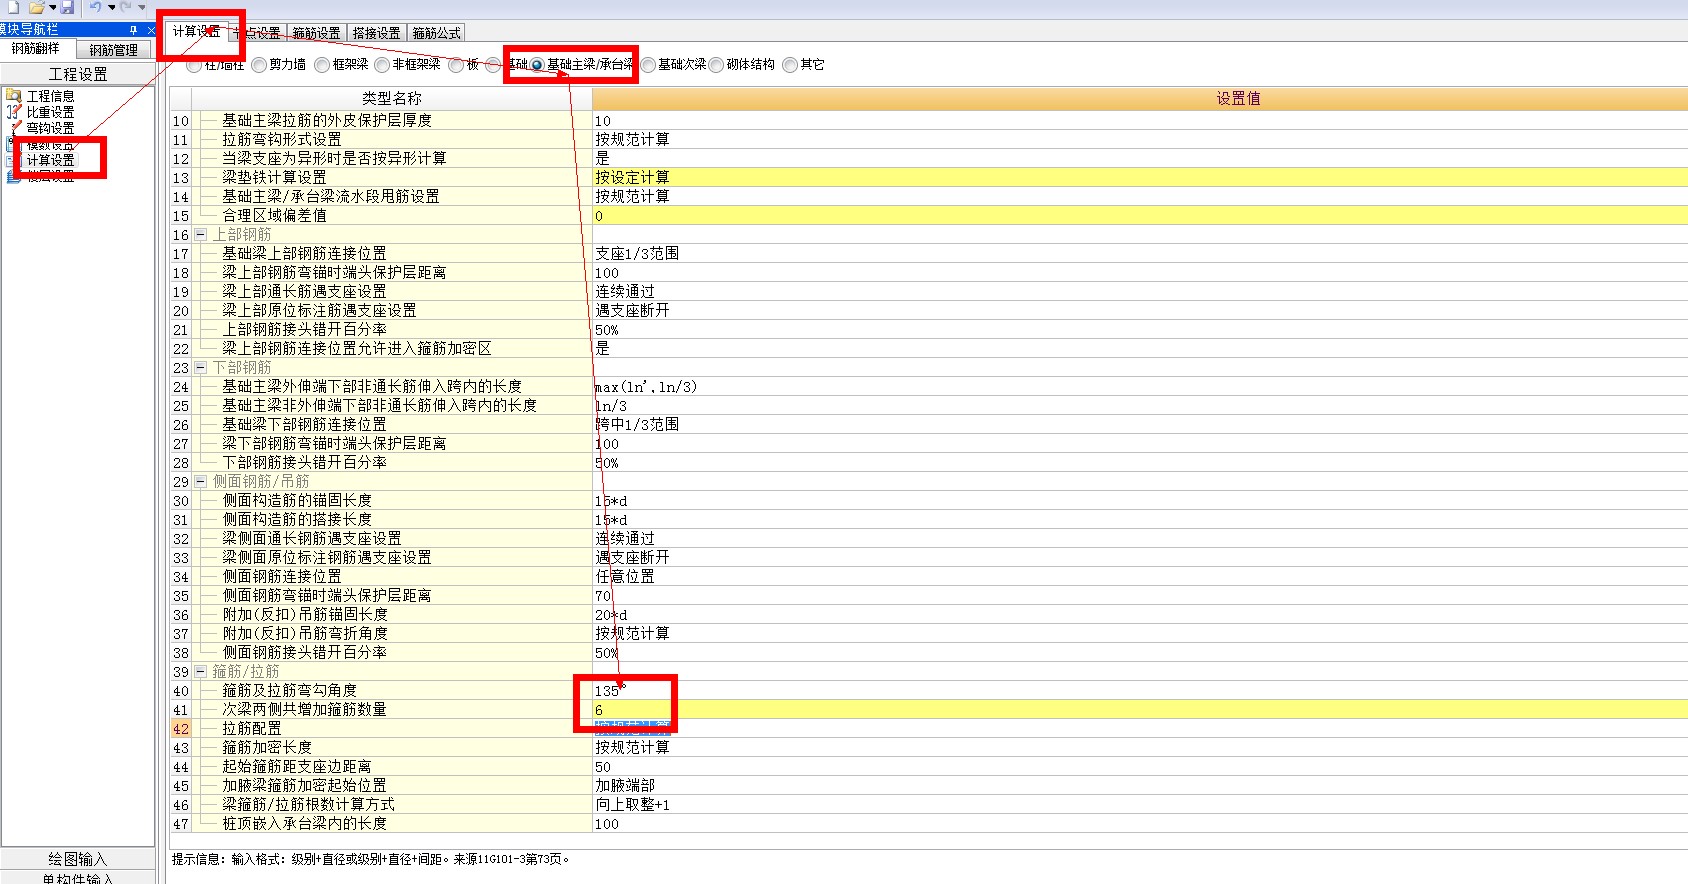Click row number 42 header

pos(181,729)
